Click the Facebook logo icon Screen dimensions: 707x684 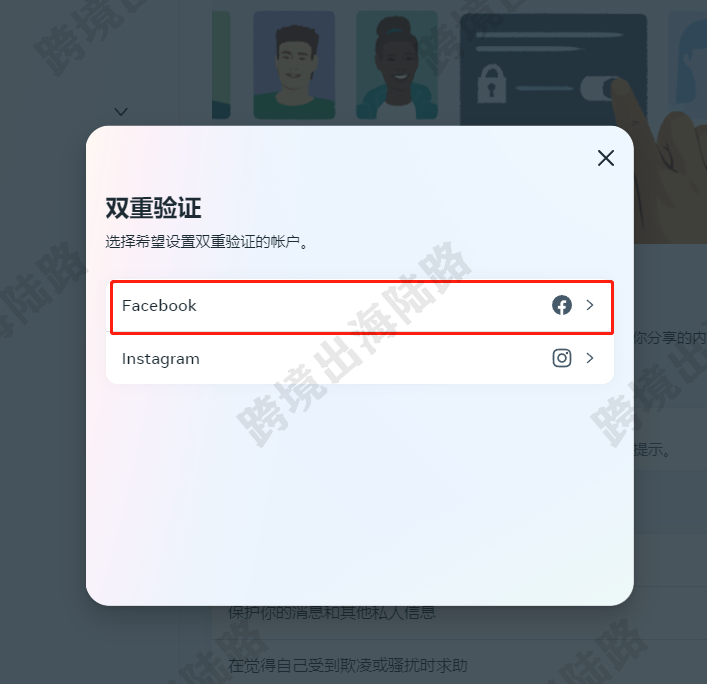pos(562,305)
